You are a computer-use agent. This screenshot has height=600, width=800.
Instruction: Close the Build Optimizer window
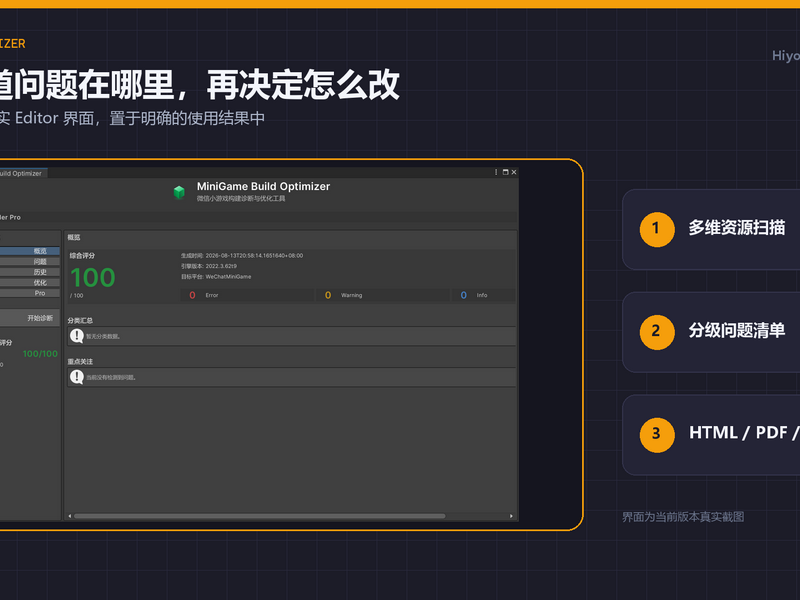514,172
